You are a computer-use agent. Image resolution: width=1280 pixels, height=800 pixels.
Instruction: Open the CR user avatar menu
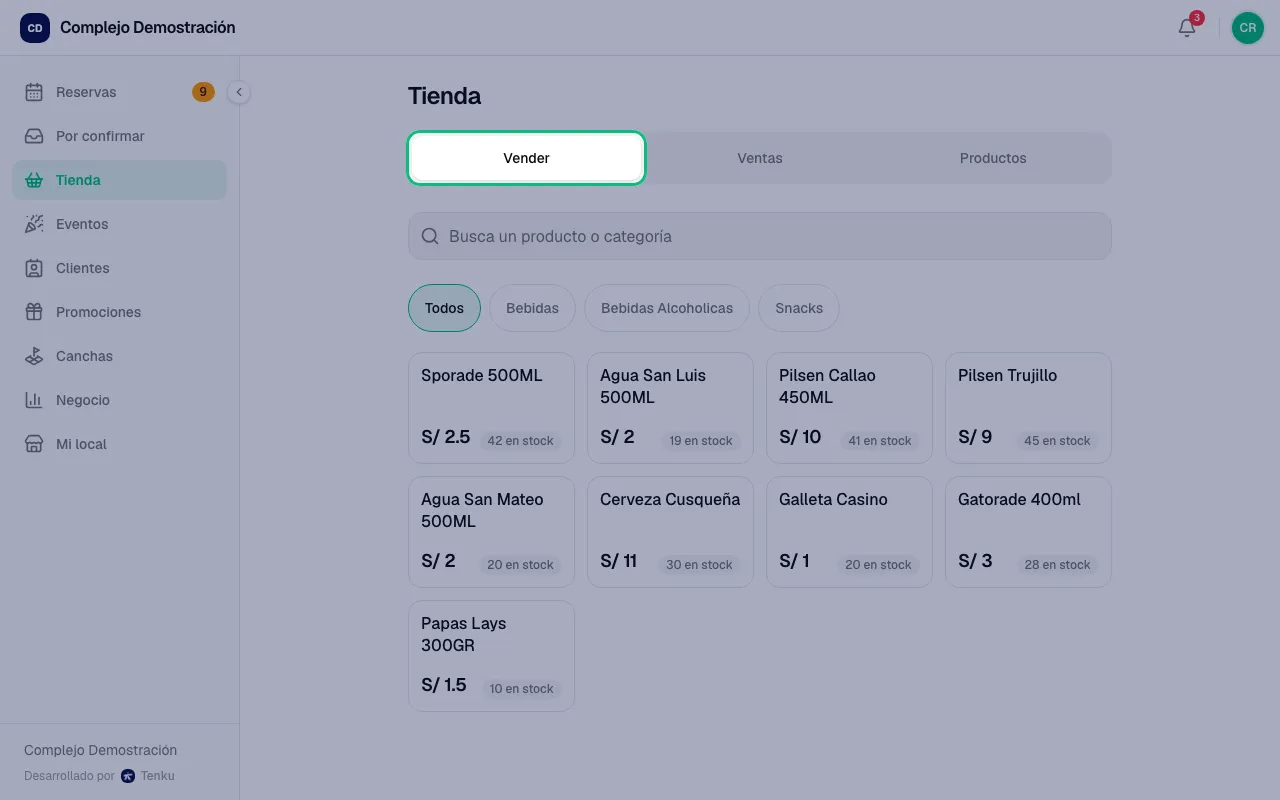[1248, 28]
